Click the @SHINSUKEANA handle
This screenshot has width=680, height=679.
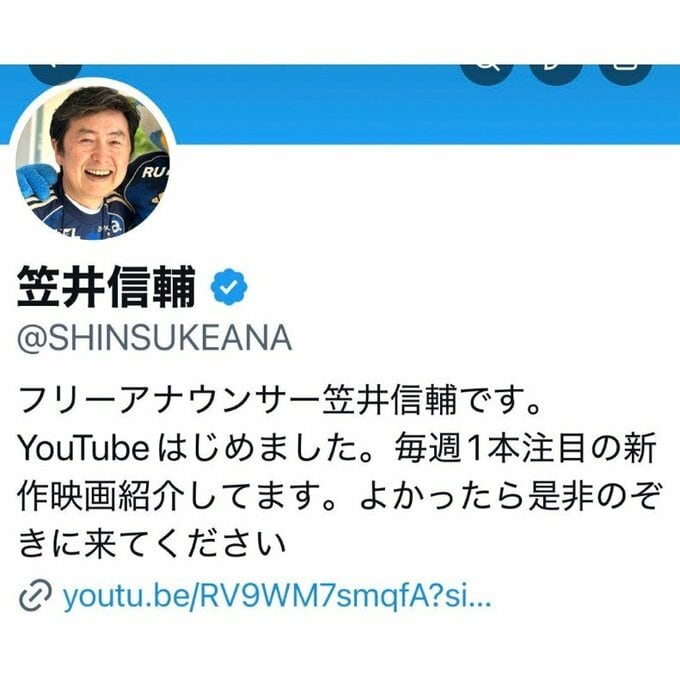point(154,338)
